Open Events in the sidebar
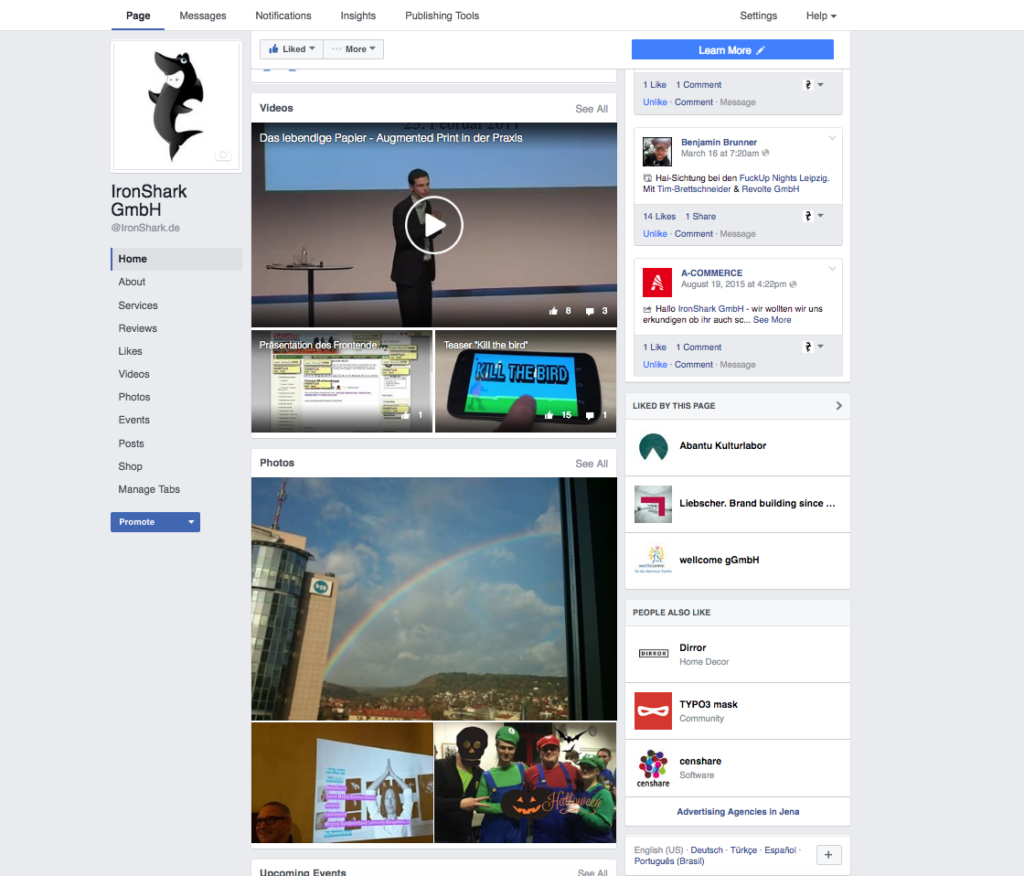Image resolution: width=1024 pixels, height=876 pixels. (x=134, y=420)
